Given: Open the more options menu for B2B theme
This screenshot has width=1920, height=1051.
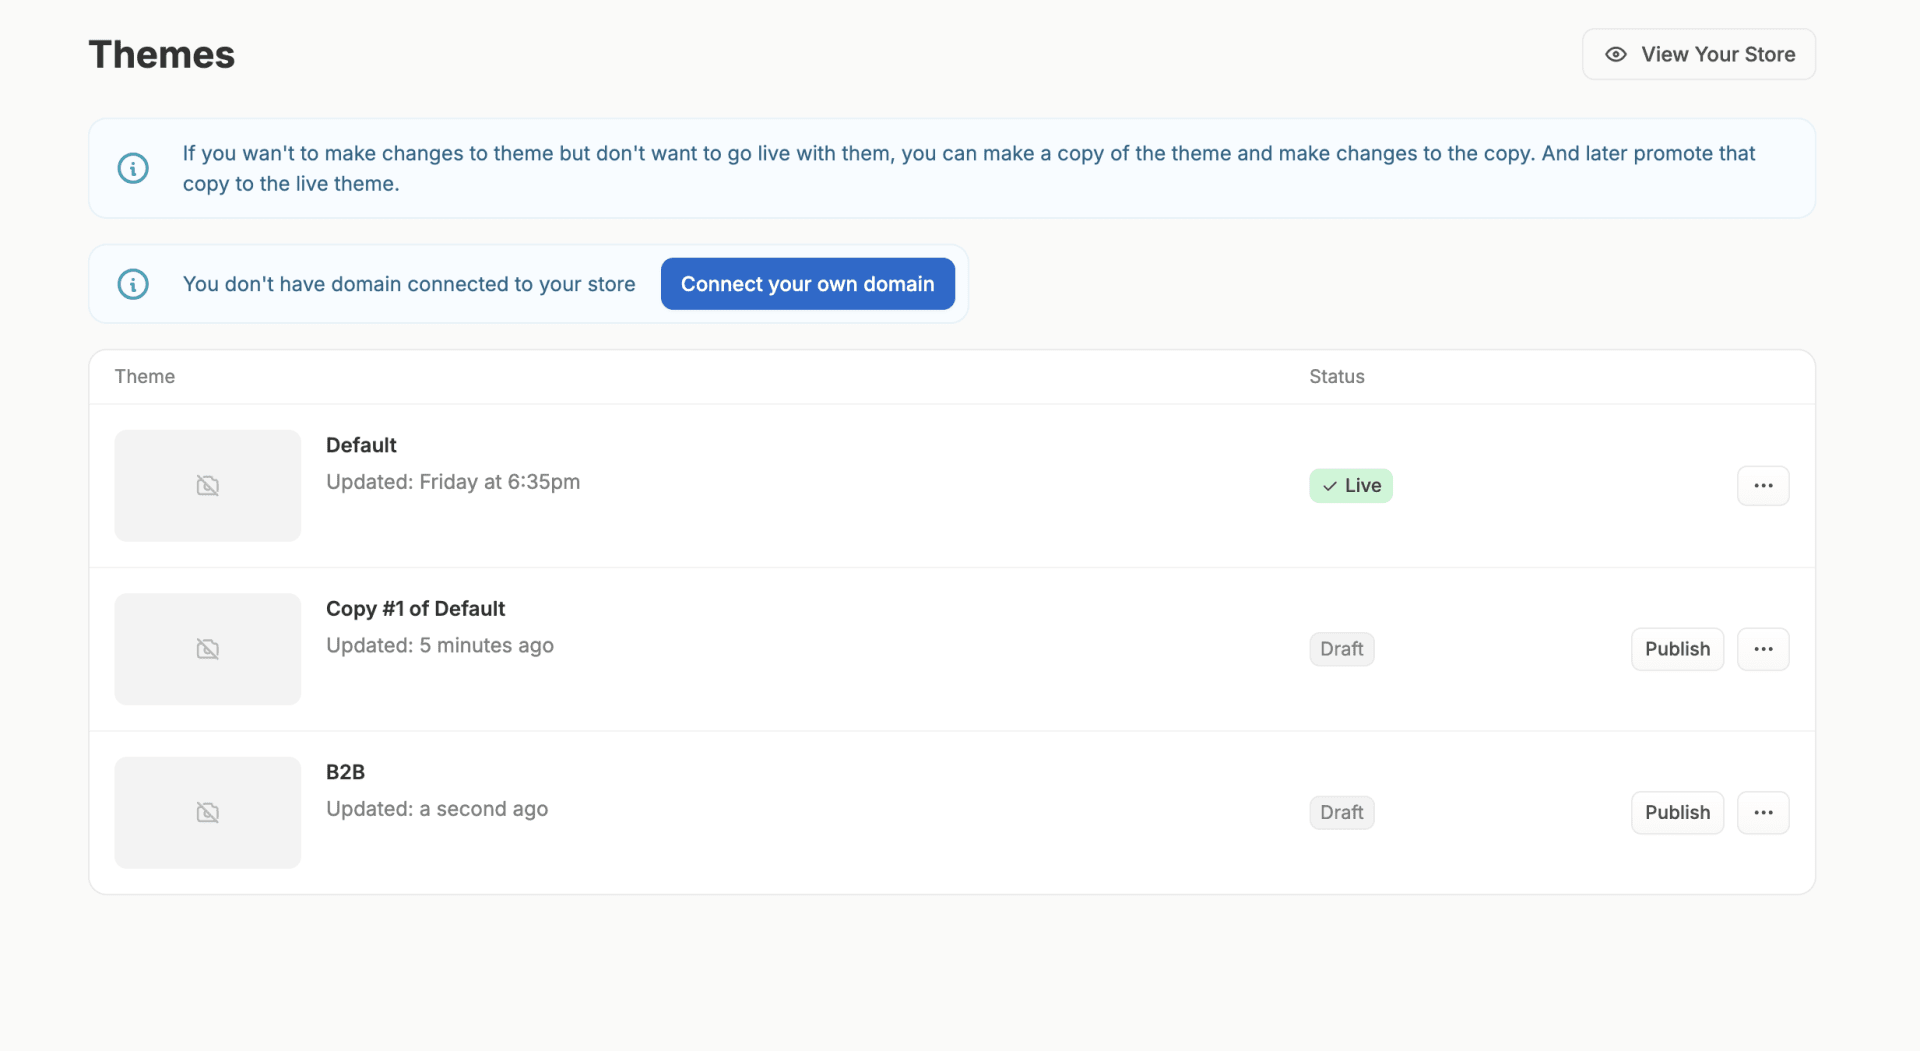Looking at the screenshot, I should click(1763, 813).
